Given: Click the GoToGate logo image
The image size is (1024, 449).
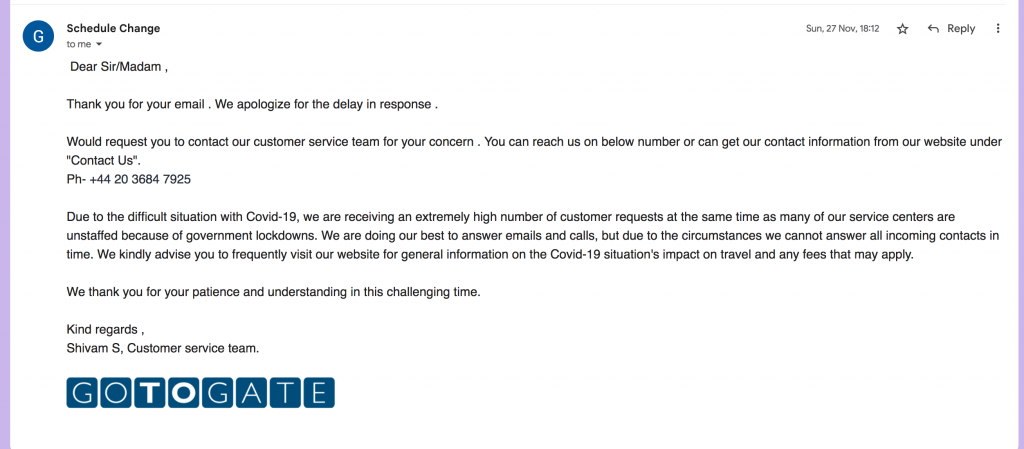Looking at the screenshot, I should click(200, 393).
